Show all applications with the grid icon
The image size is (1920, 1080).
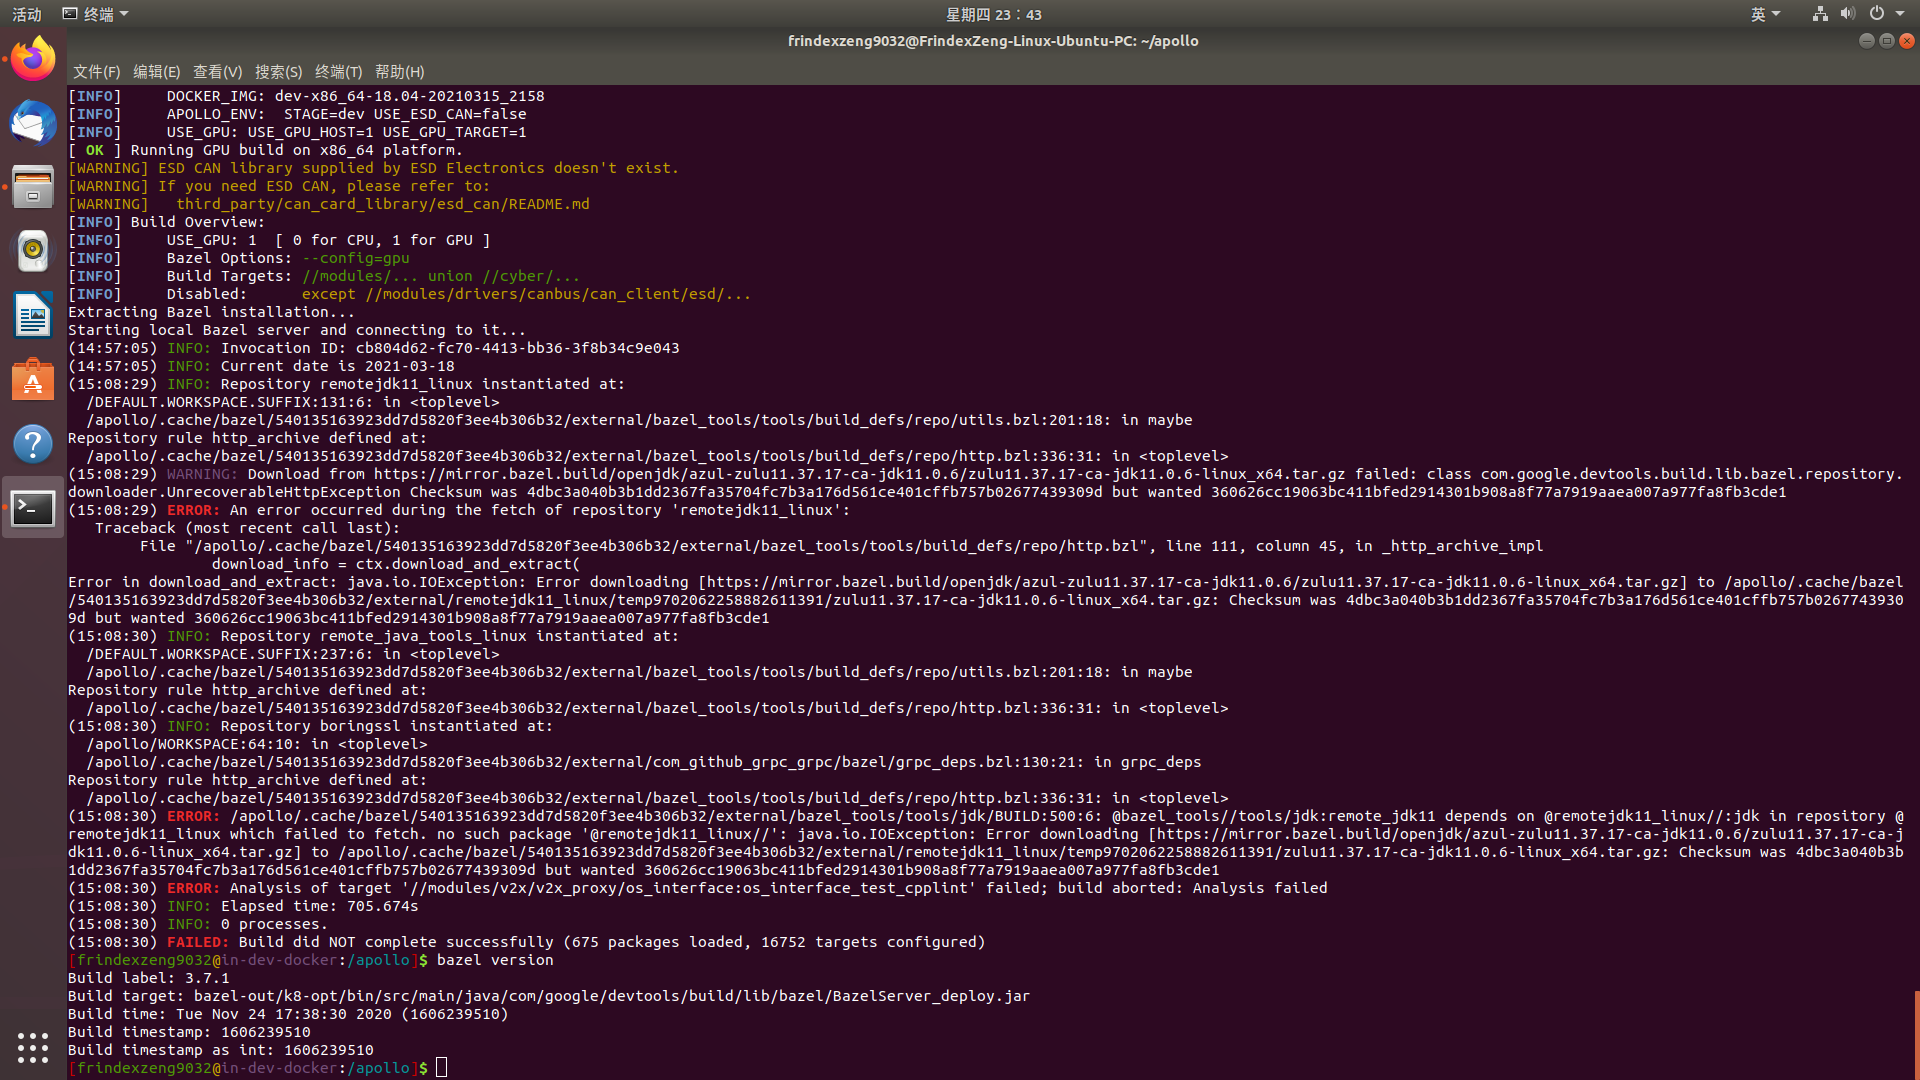point(33,1048)
